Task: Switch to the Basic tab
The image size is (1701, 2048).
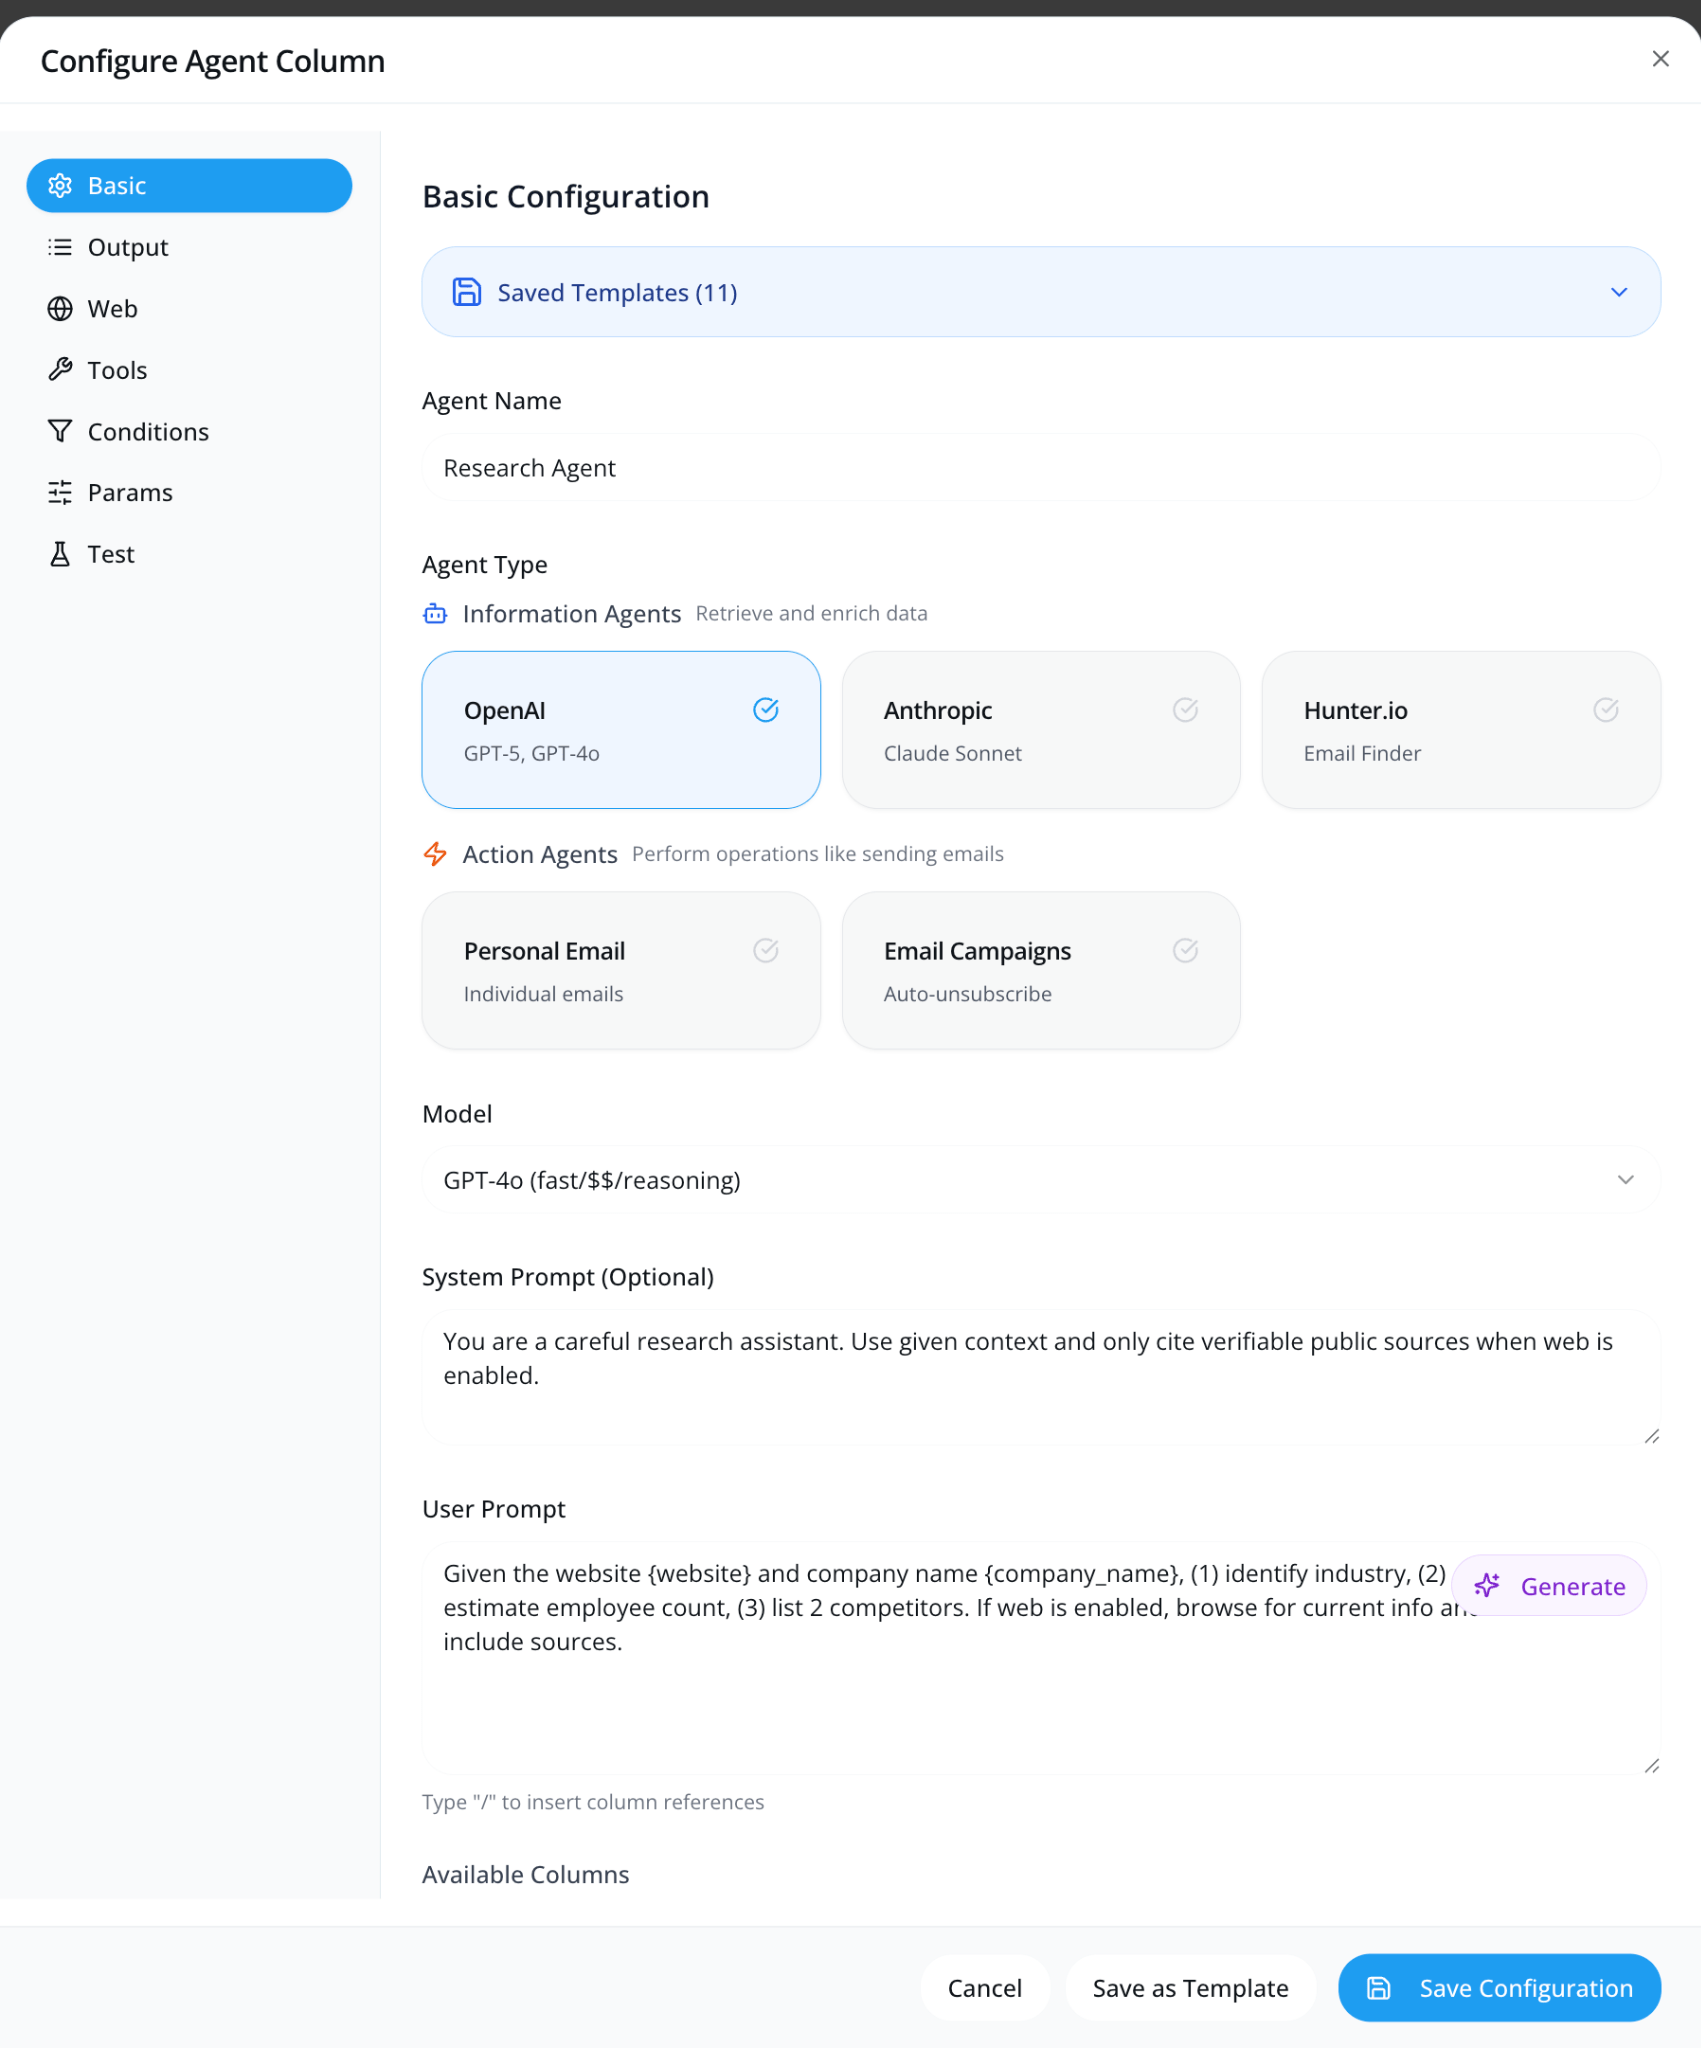Action: coord(189,186)
